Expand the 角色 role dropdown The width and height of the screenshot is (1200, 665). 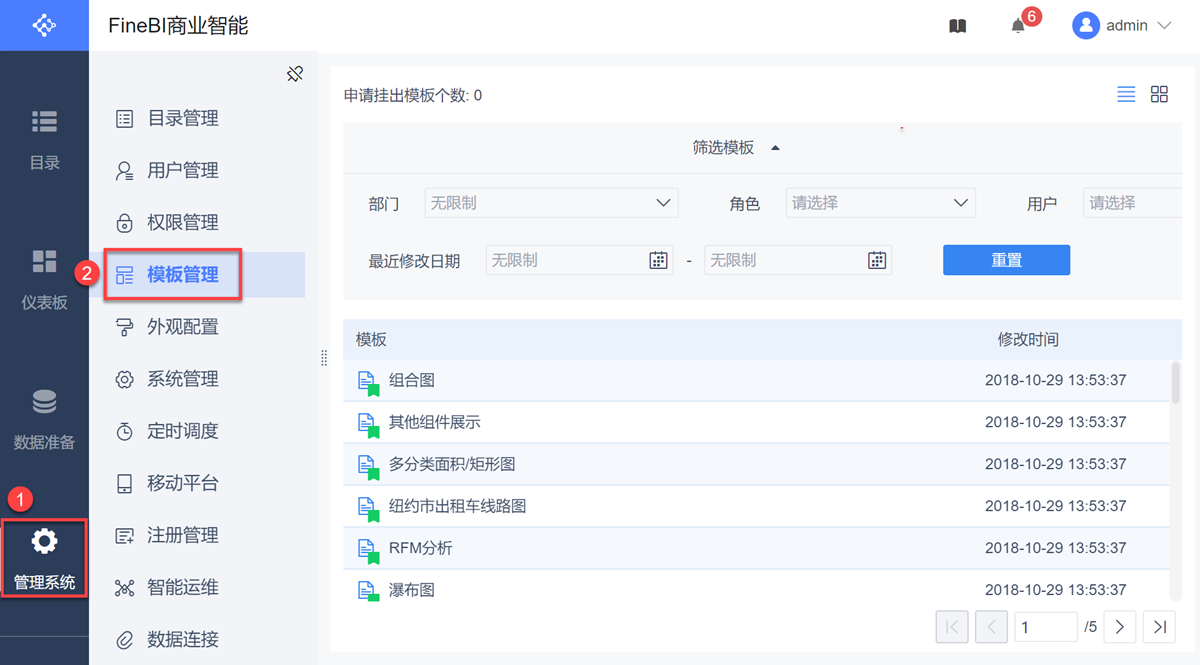(961, 203)
